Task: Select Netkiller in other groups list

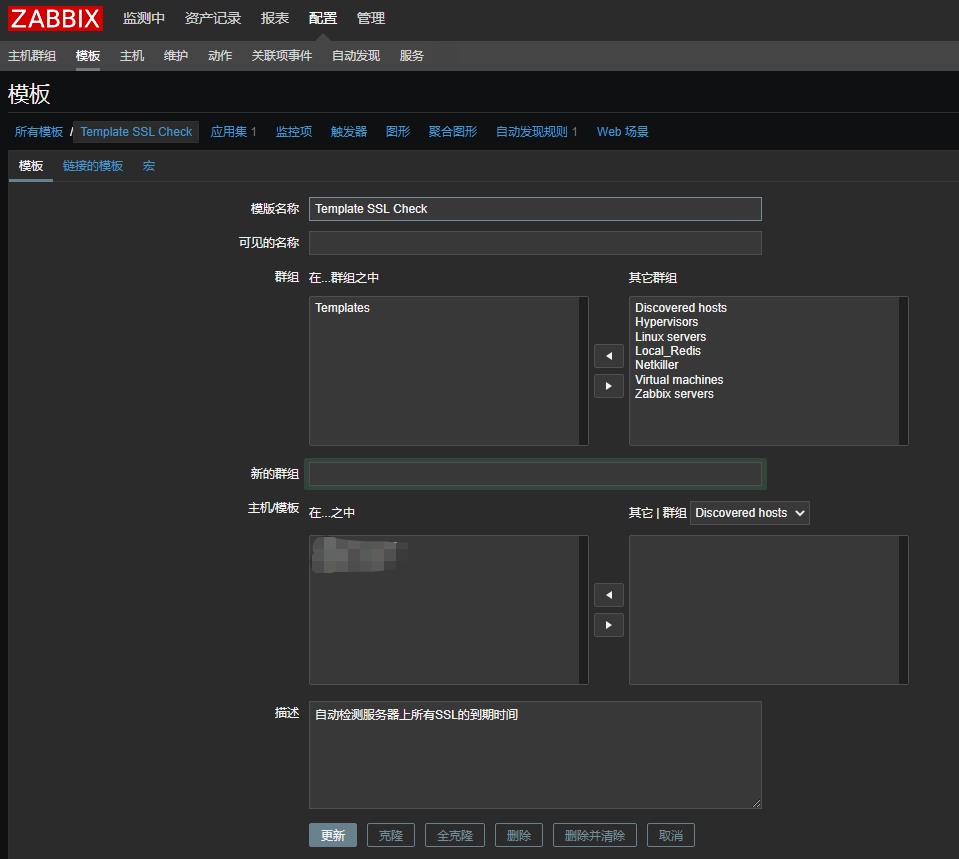Action: (x=656, y=365)
